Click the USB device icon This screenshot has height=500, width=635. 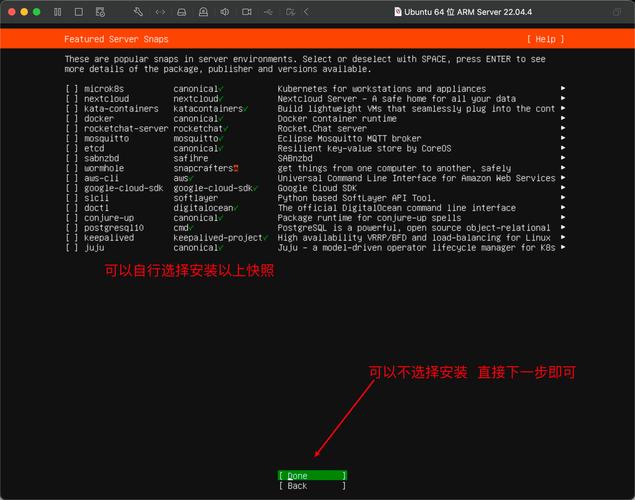(x=268, y=12)
